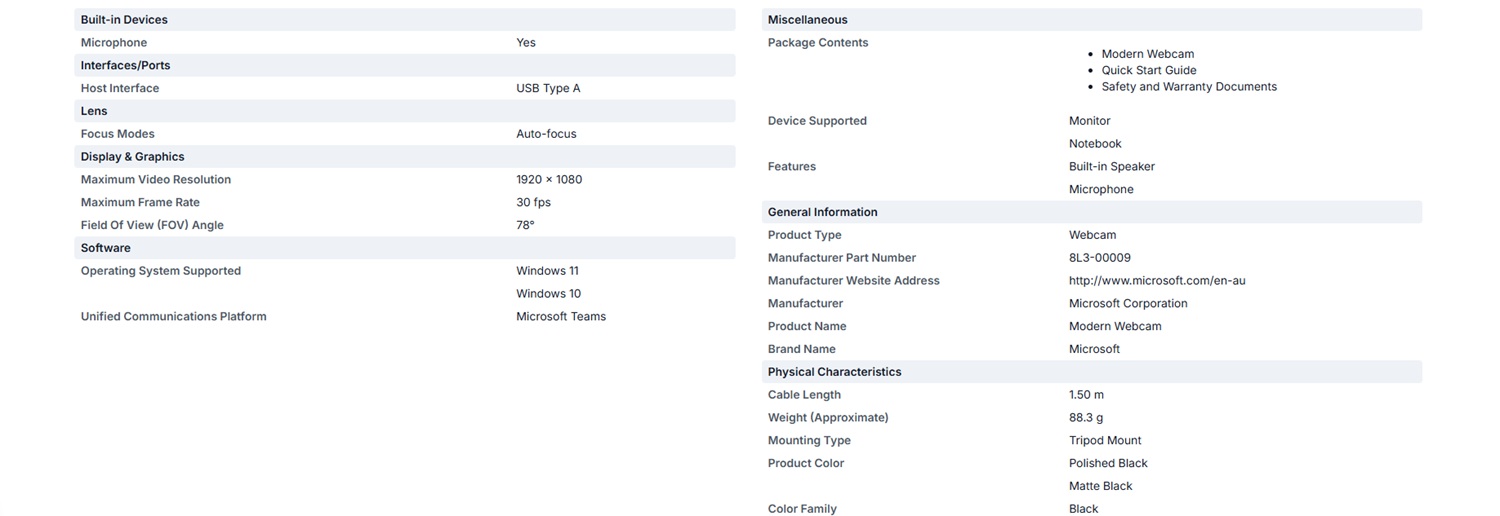Select Field Of View (FOV) Angle label
This screenshot has height=516, width=1500.
pyautogui.click(x=152, y=225)
